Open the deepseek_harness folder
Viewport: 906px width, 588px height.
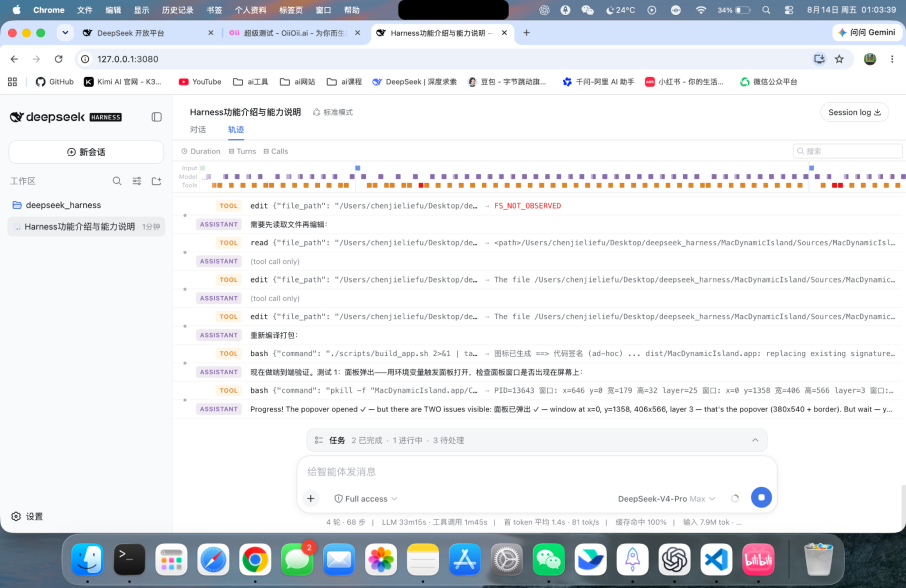coord(57,205)
